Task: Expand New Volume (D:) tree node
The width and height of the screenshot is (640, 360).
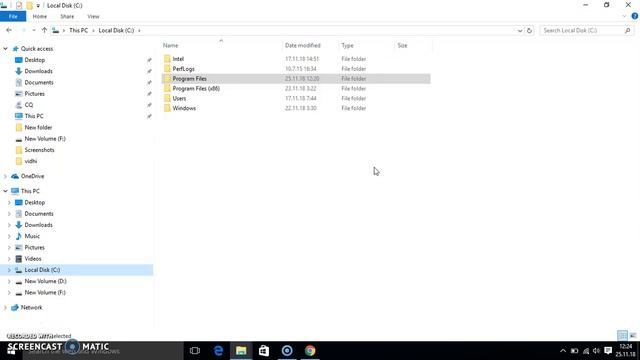Action: 9,281
